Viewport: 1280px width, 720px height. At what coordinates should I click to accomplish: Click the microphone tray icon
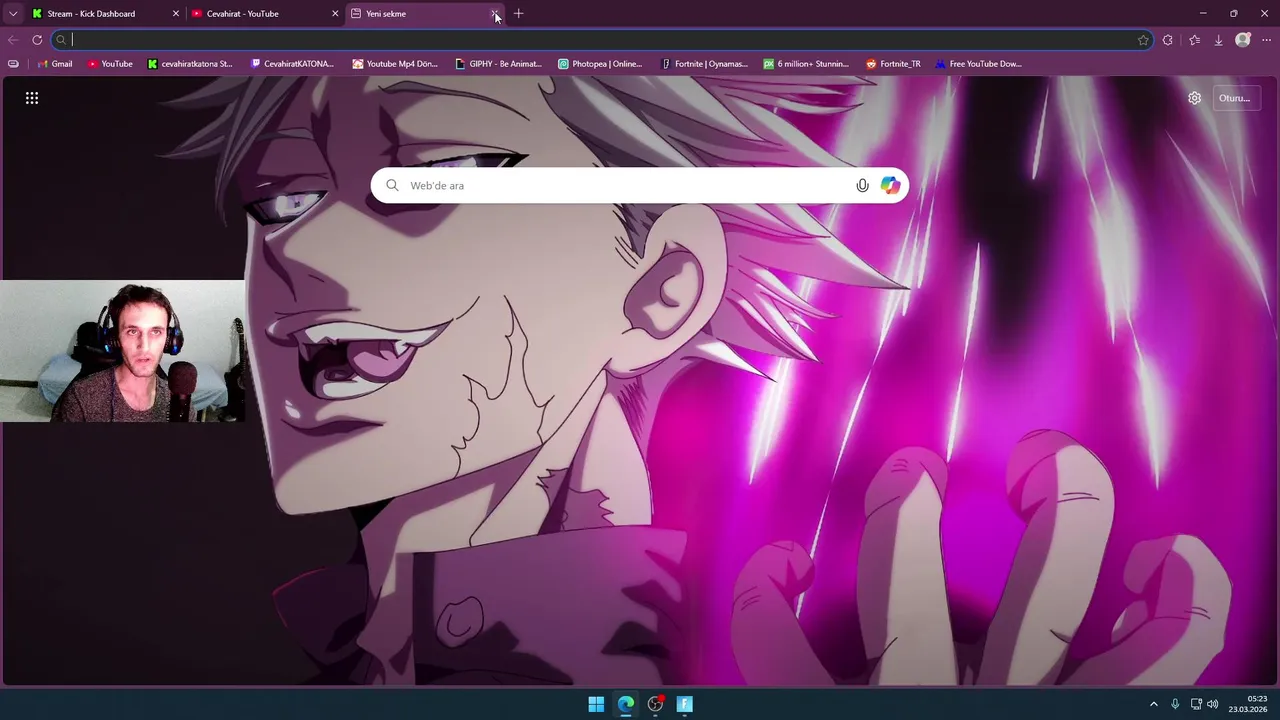(x=1175, y=704)
